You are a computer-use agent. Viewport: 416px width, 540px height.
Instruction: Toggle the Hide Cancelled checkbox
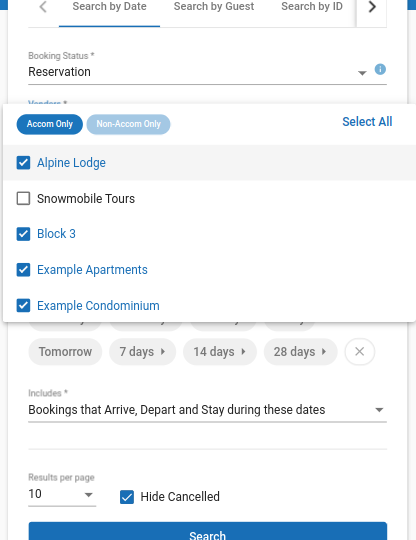(127, 497)
